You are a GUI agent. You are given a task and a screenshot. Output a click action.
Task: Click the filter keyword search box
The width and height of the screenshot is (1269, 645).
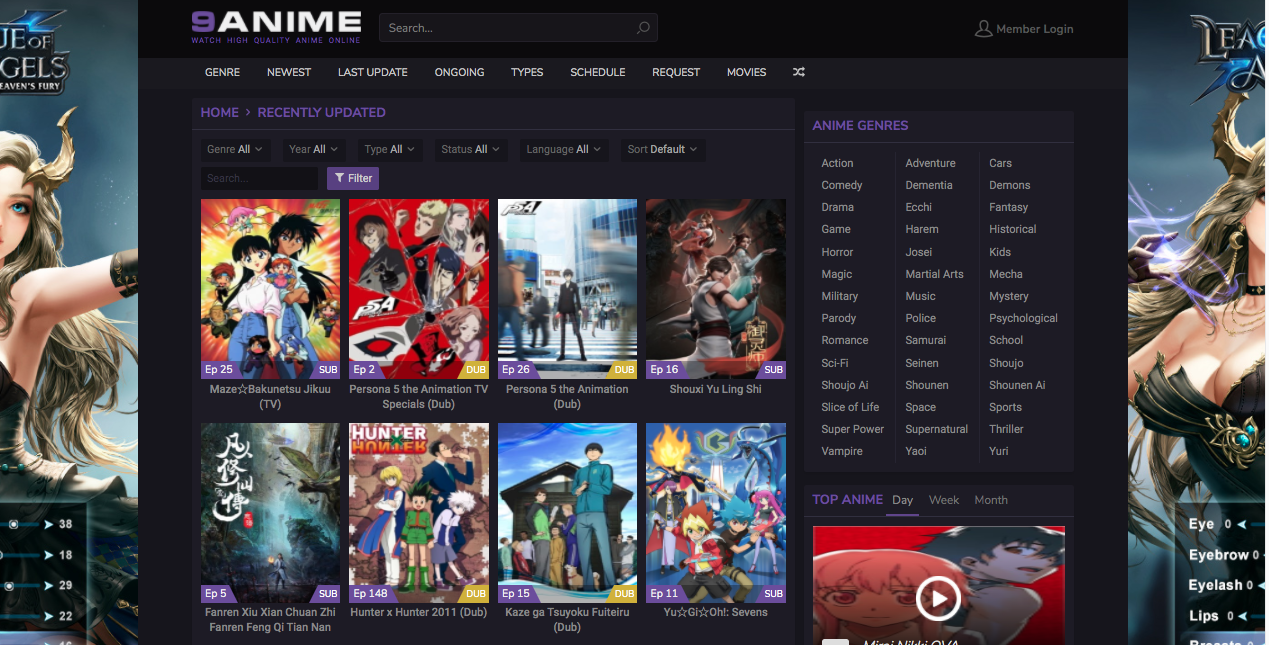pos(260,178)
